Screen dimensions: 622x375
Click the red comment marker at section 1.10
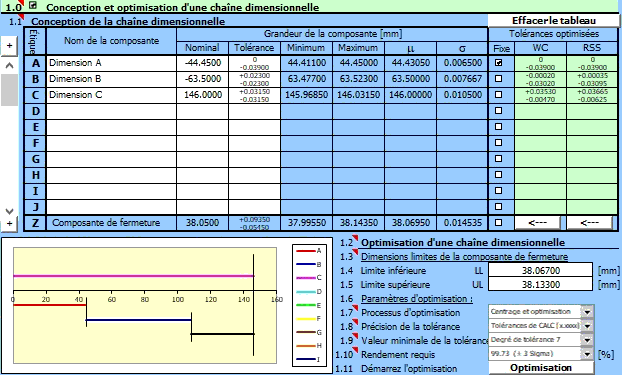point(355,350)
